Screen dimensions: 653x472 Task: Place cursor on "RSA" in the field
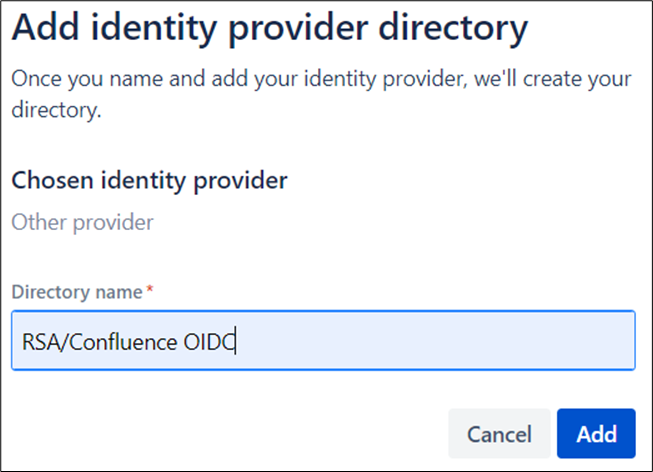[x=39, y=342]
